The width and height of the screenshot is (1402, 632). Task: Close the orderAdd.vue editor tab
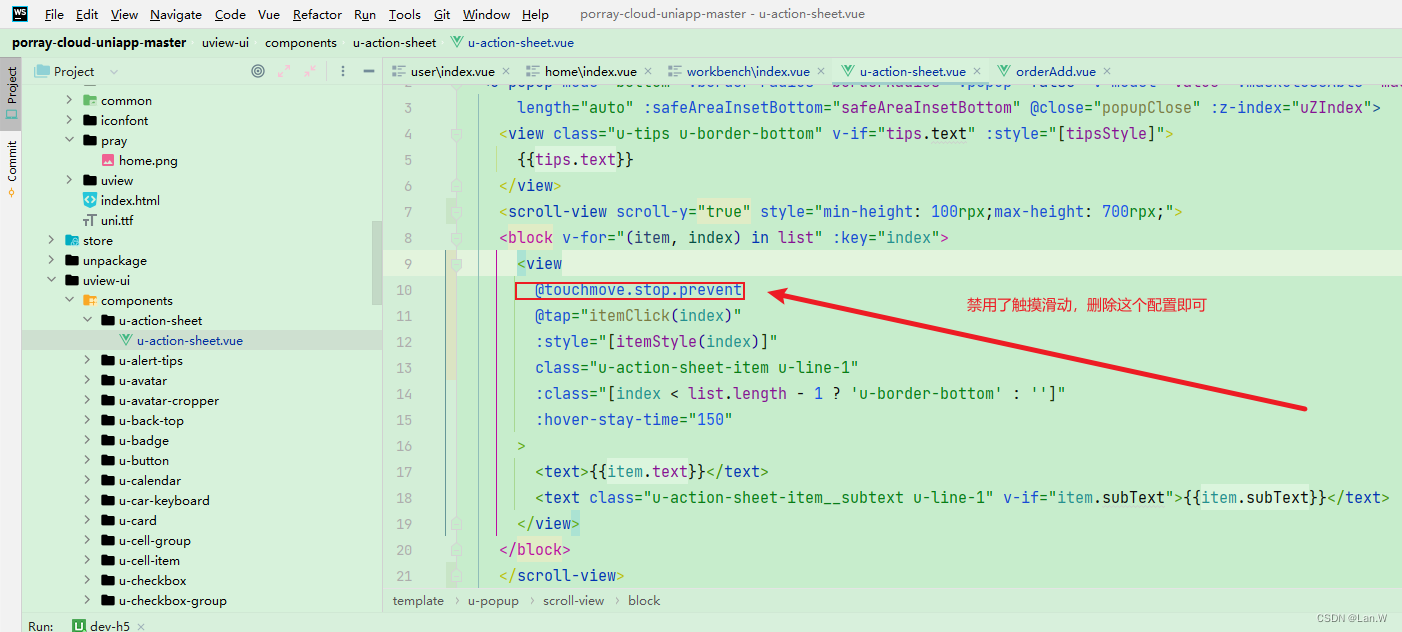(x=1105, y=71)
